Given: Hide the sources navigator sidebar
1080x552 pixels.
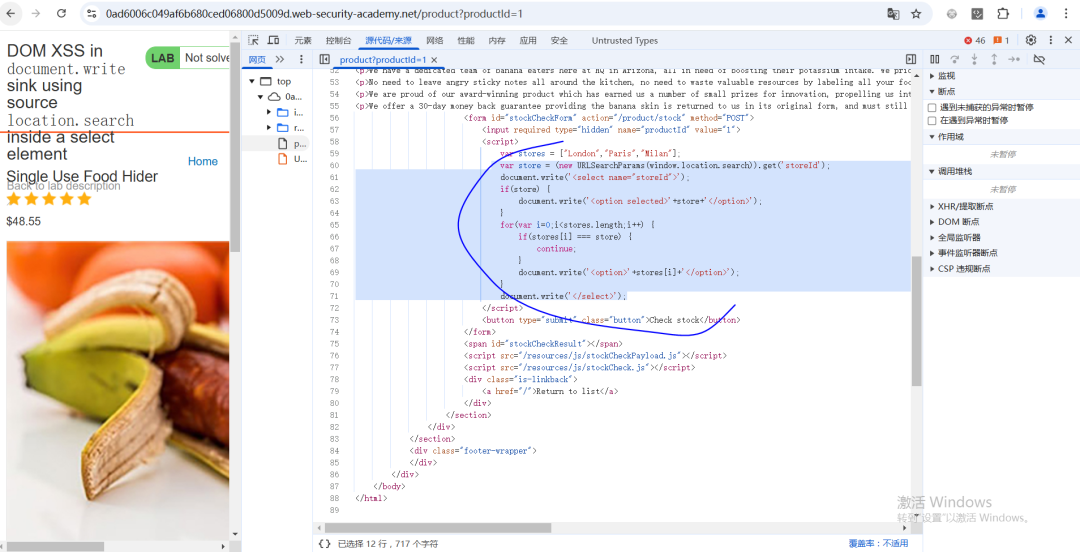Looking at the screenshot, I should [x=324, y=60].
